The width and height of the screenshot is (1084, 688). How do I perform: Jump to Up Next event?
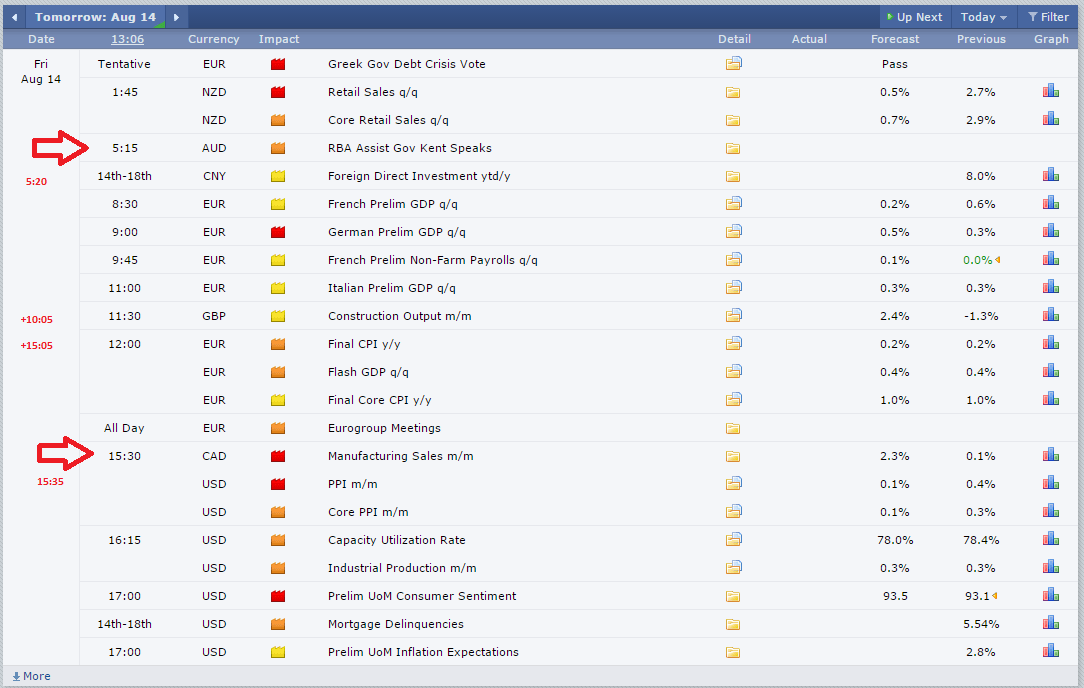tap(913, 17)
